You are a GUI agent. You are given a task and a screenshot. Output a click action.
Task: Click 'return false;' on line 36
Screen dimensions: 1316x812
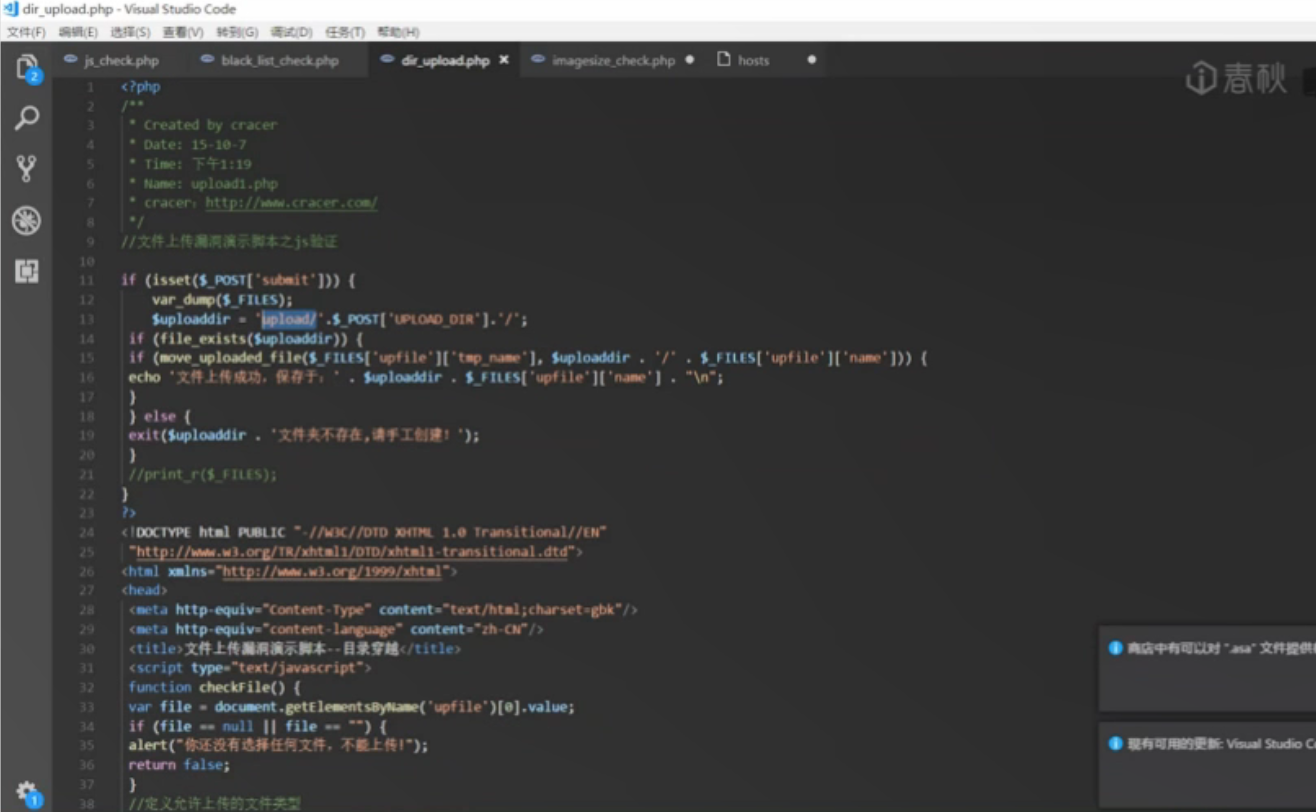click(x=179, y=765)
